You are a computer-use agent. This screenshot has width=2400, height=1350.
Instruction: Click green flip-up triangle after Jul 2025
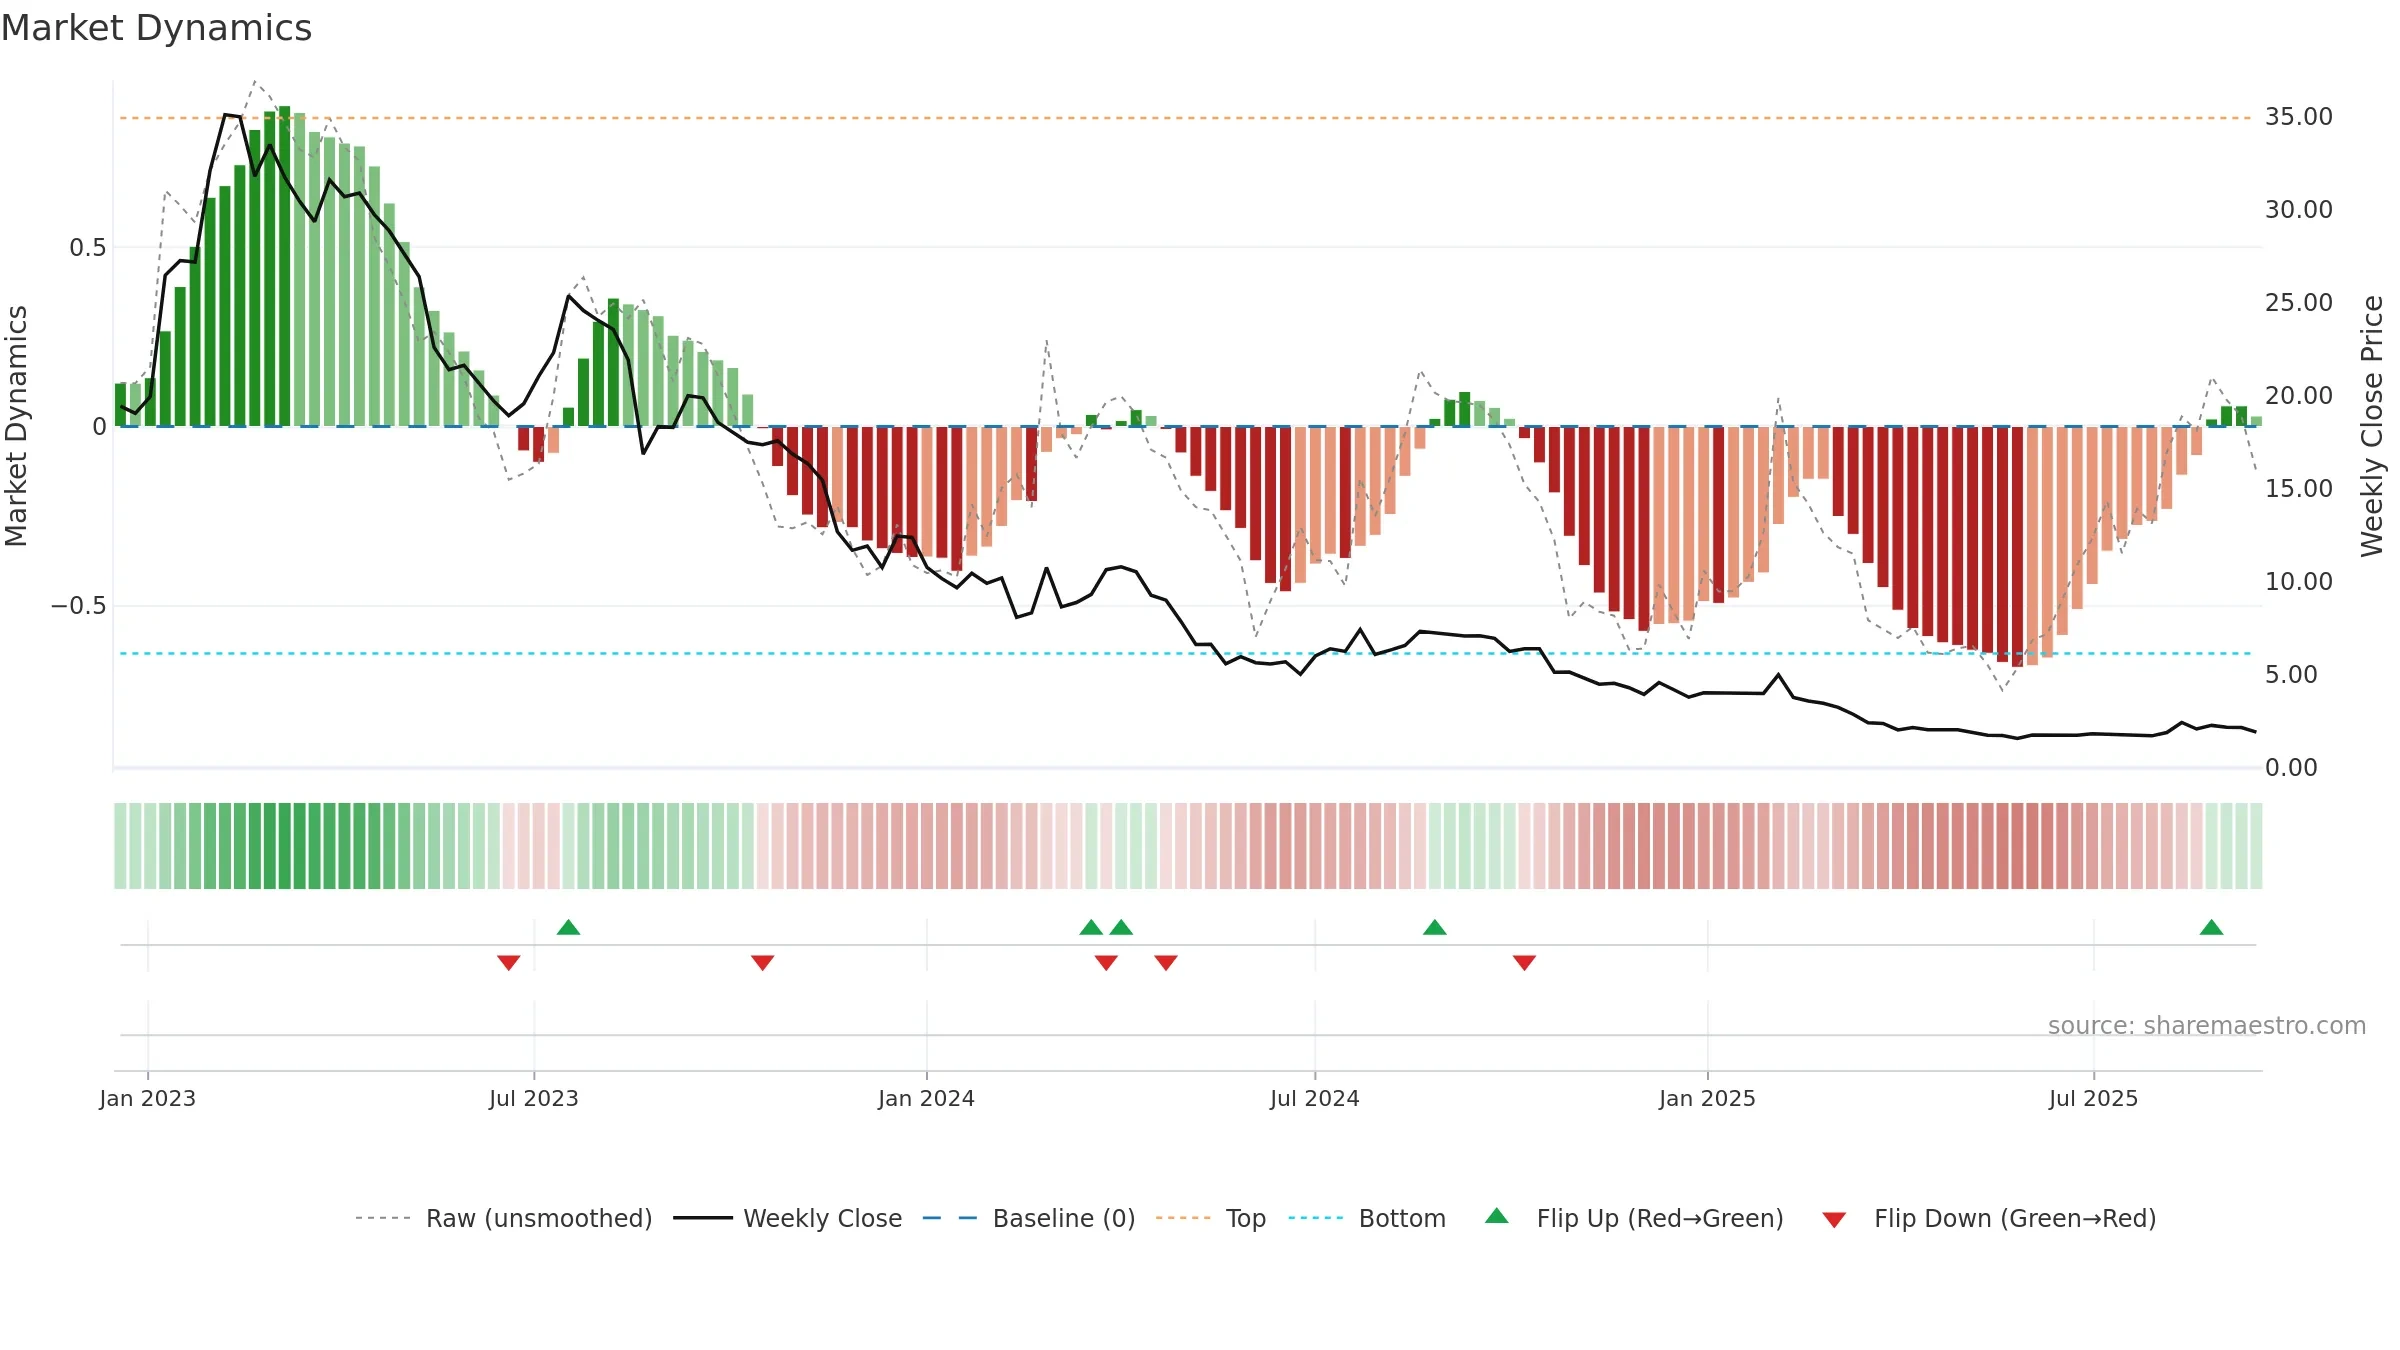[2211, 927]
